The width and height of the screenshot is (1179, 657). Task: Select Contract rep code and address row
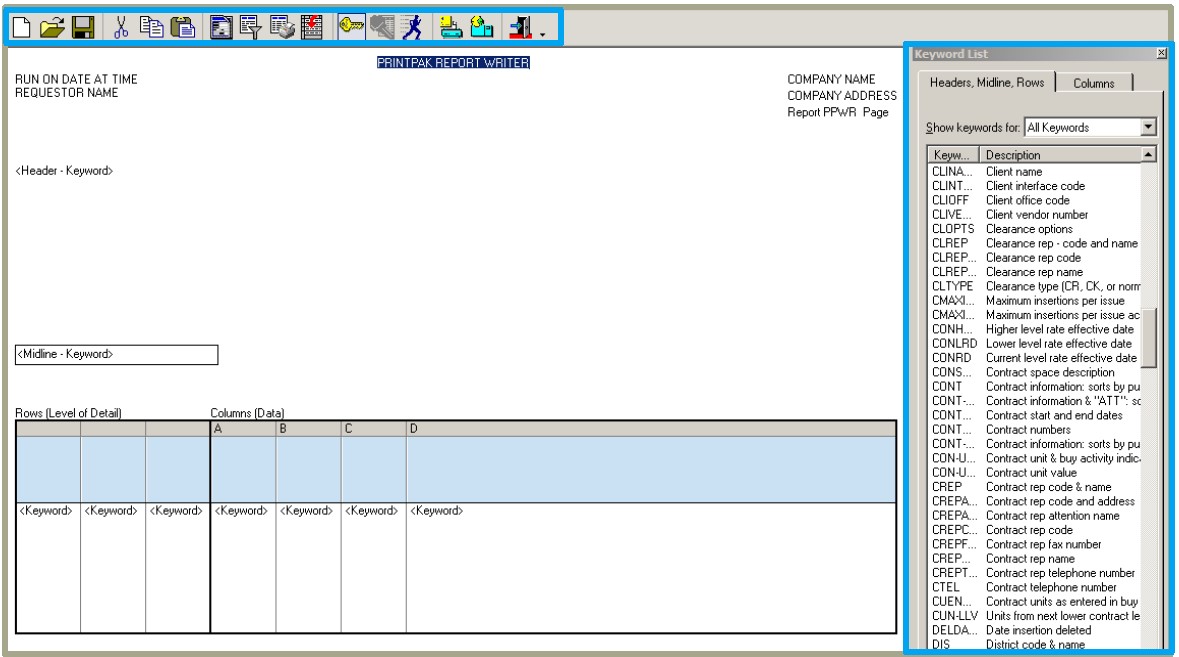pos(1035,501)
